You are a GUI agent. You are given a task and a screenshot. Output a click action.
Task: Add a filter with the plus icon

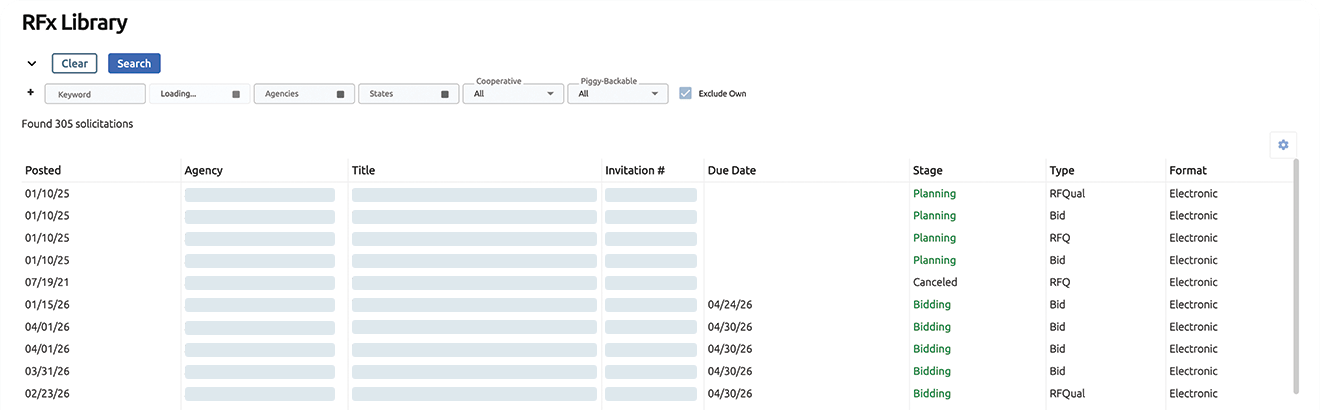tap(30, 92)
